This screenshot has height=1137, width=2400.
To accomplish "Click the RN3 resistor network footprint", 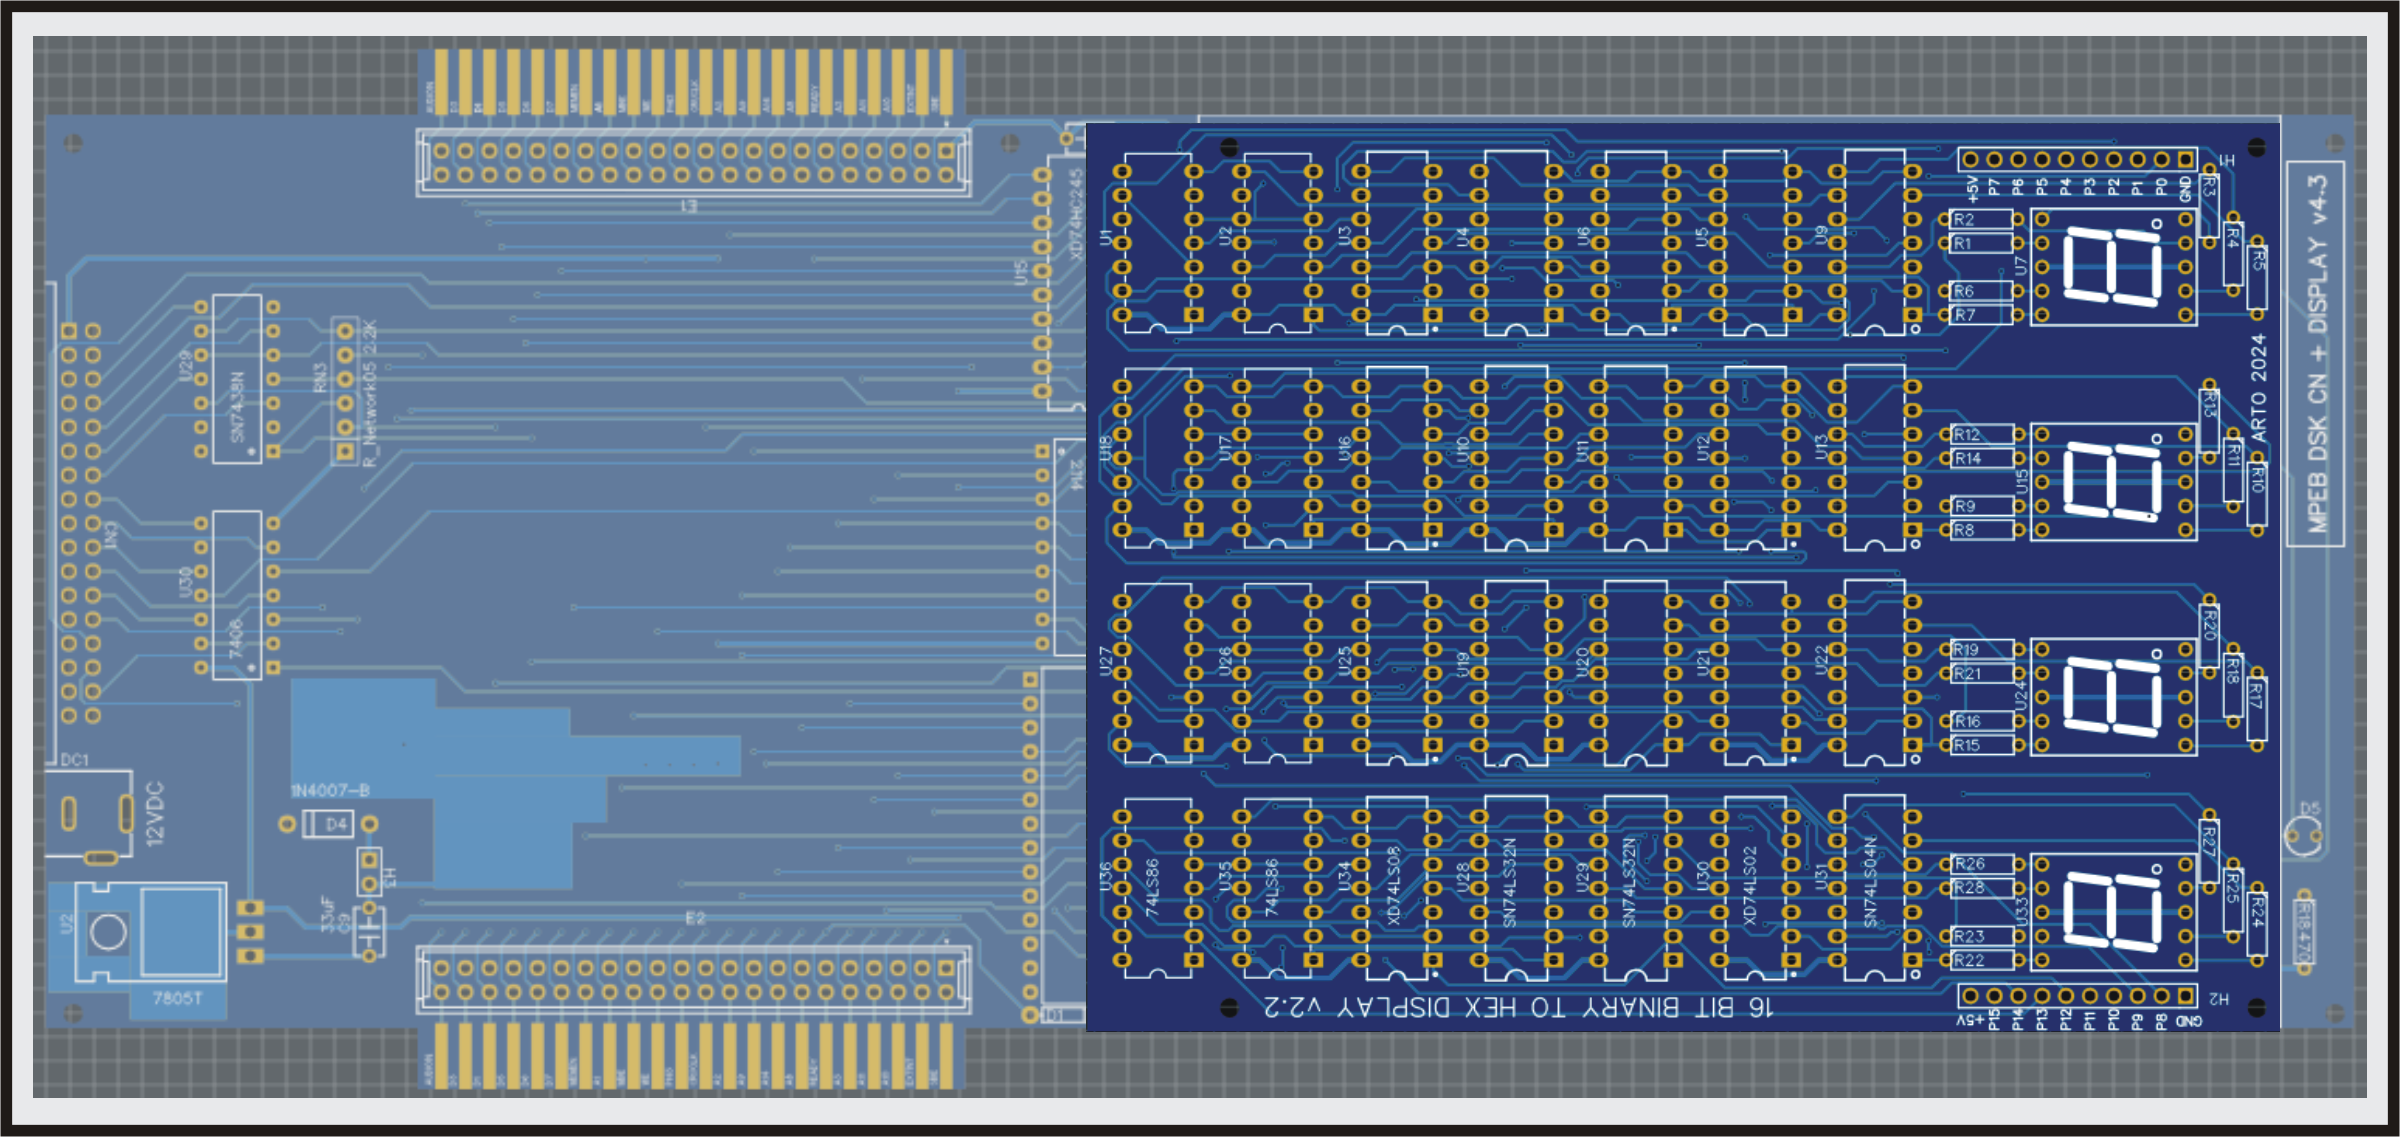I will [345, 391].
